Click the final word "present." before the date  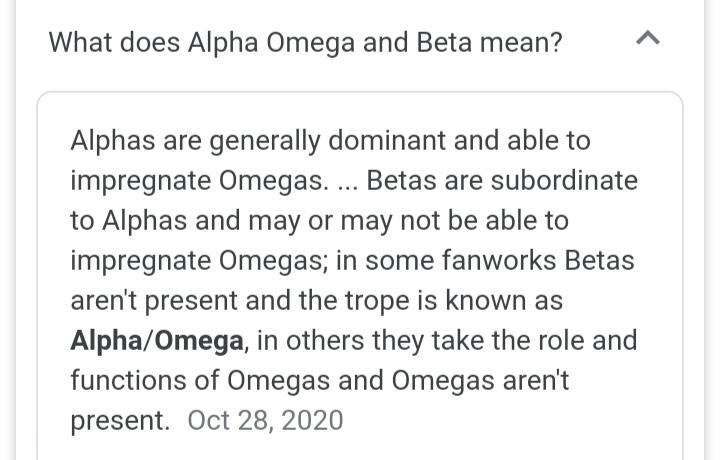tap(120, 421)
